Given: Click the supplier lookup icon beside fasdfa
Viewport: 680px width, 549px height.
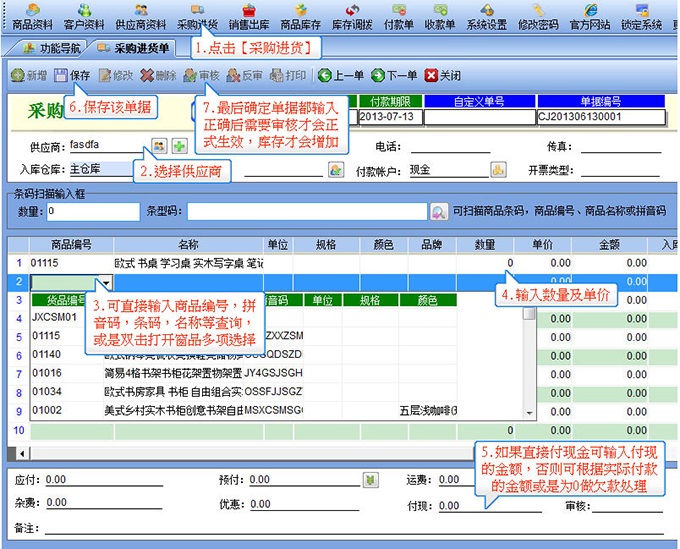Looking at the screenshot, I should coord(159,145).
